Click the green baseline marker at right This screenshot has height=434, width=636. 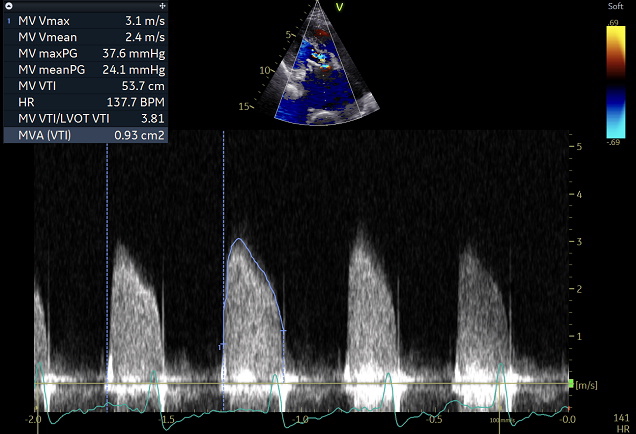click(x=570, y=384)
